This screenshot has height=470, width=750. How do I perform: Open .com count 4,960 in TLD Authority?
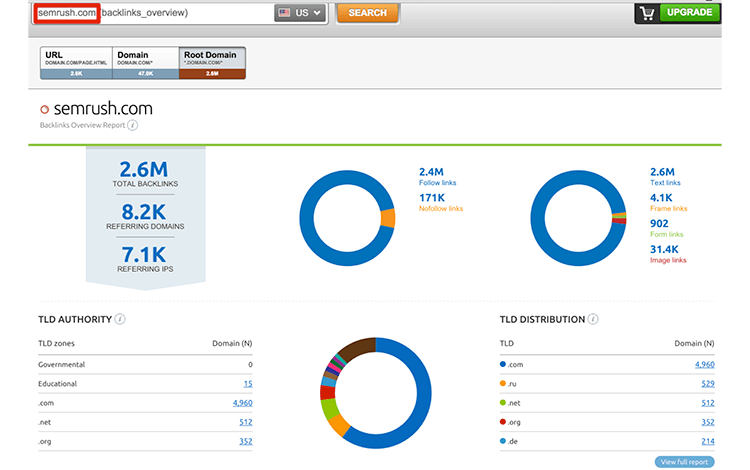pyautogui.click(x=243, y=403)
